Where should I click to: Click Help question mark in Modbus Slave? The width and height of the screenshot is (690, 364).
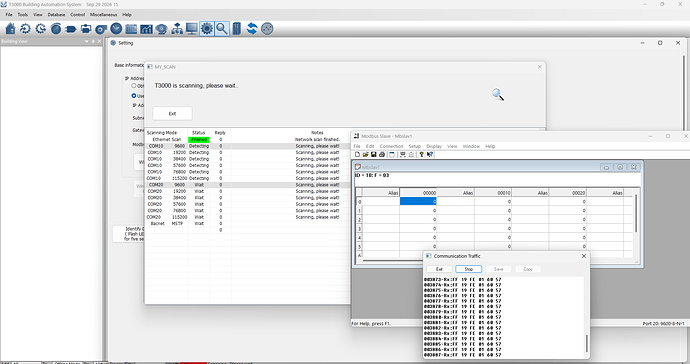coord(421,154)
